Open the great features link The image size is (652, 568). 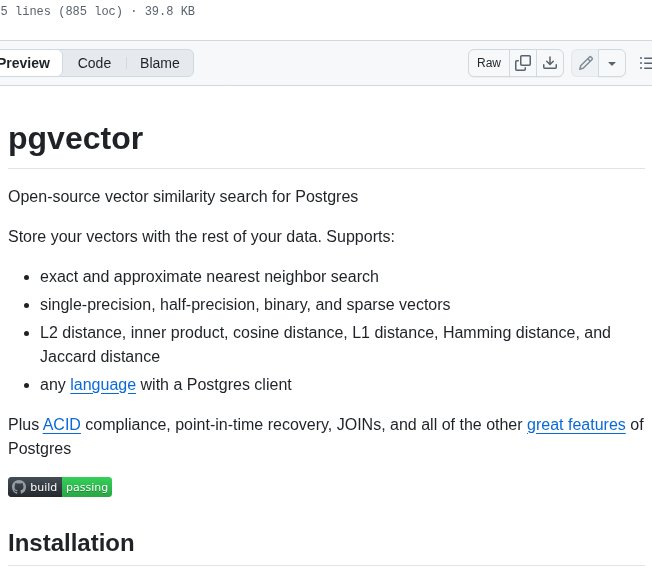click(576, 425)
